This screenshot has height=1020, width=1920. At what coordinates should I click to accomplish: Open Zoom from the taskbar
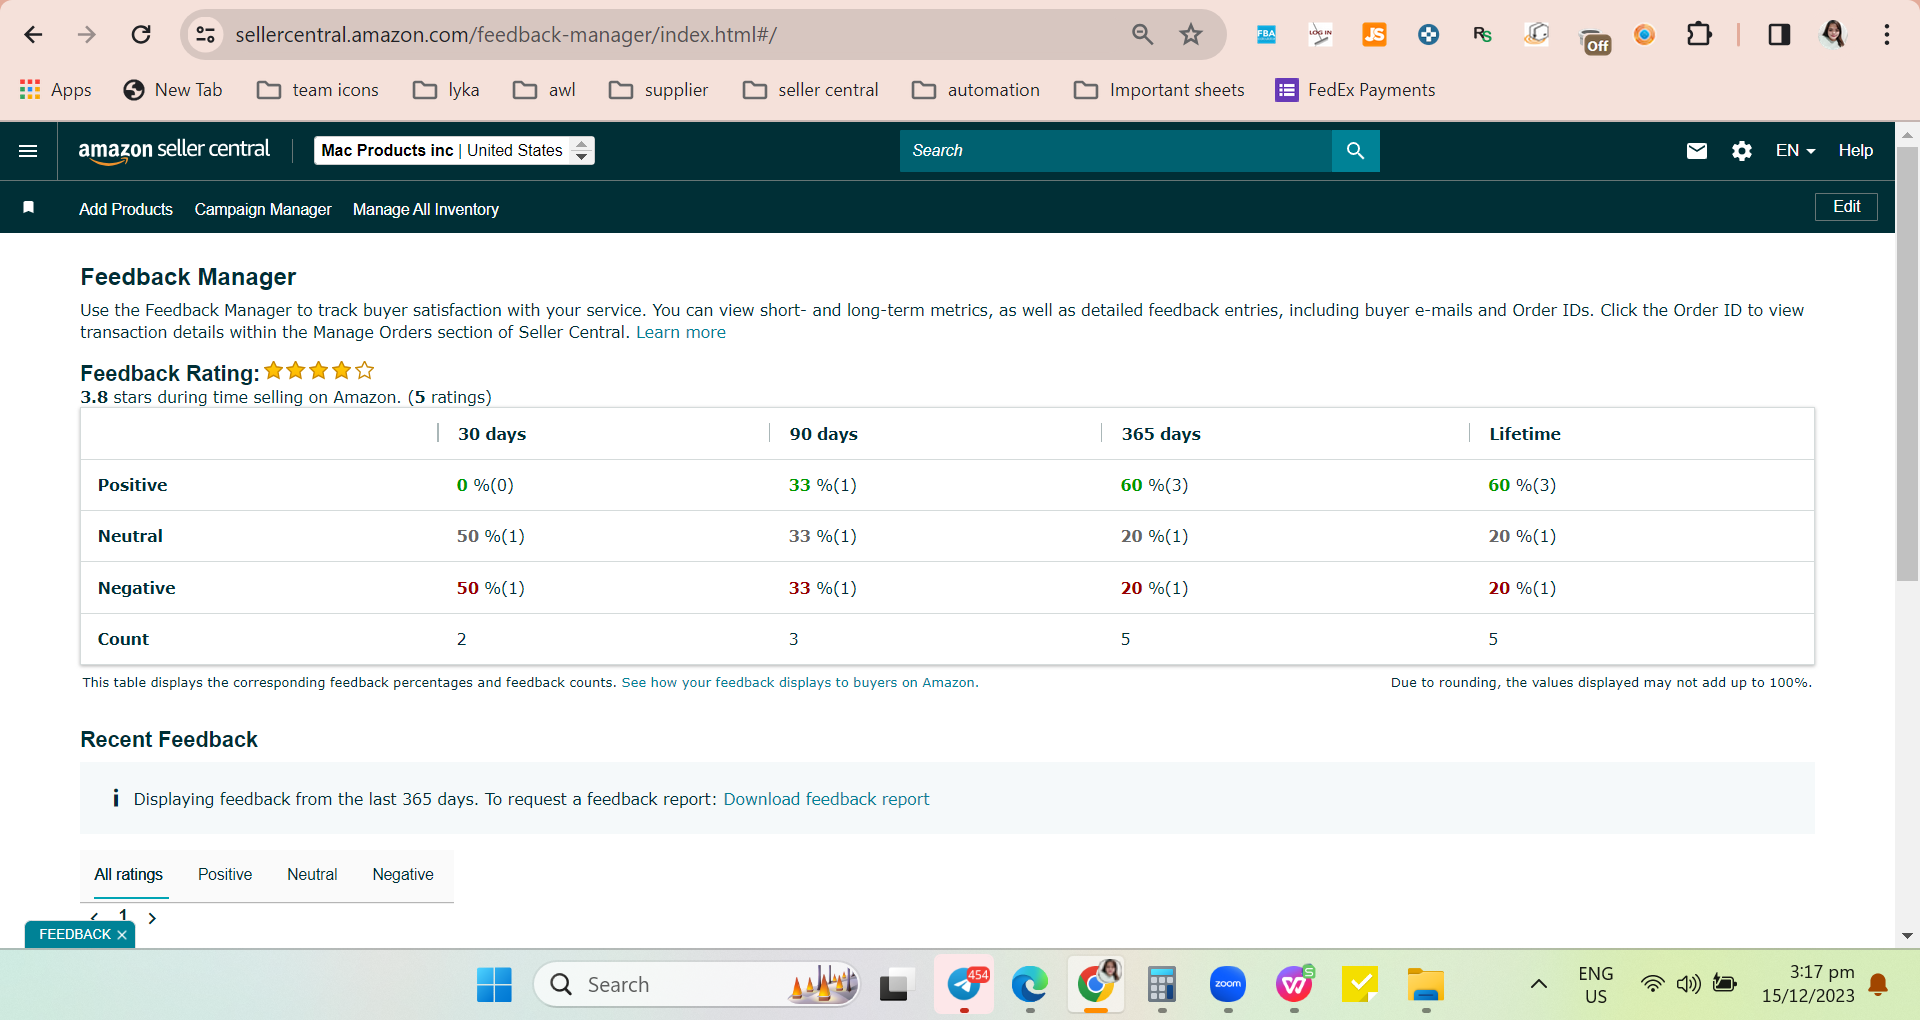coord(1227,985)
